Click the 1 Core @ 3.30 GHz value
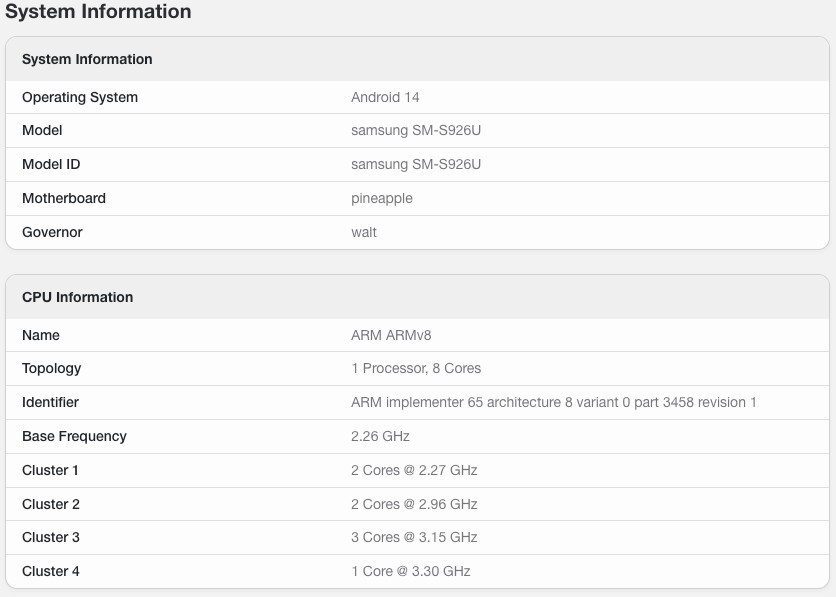836x597 pixels. [x=411, y=571]
